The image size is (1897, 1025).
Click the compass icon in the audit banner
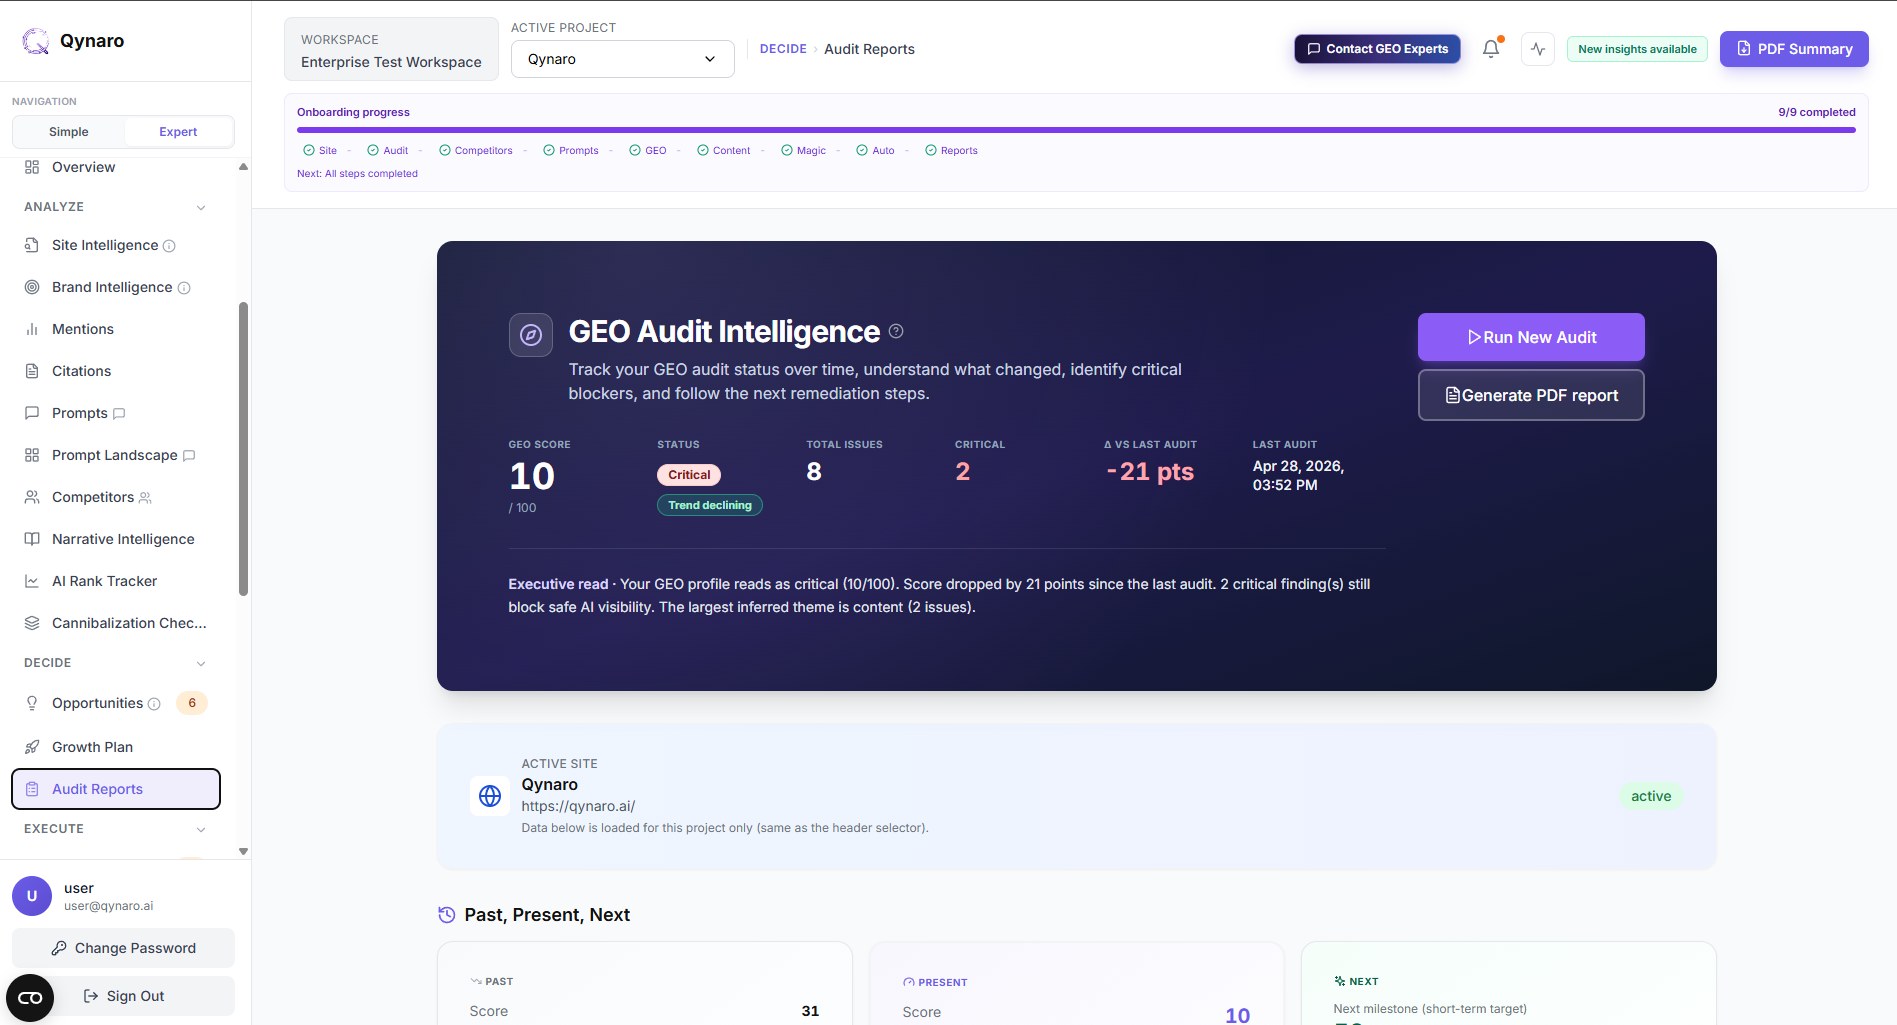tap(531, 335)
